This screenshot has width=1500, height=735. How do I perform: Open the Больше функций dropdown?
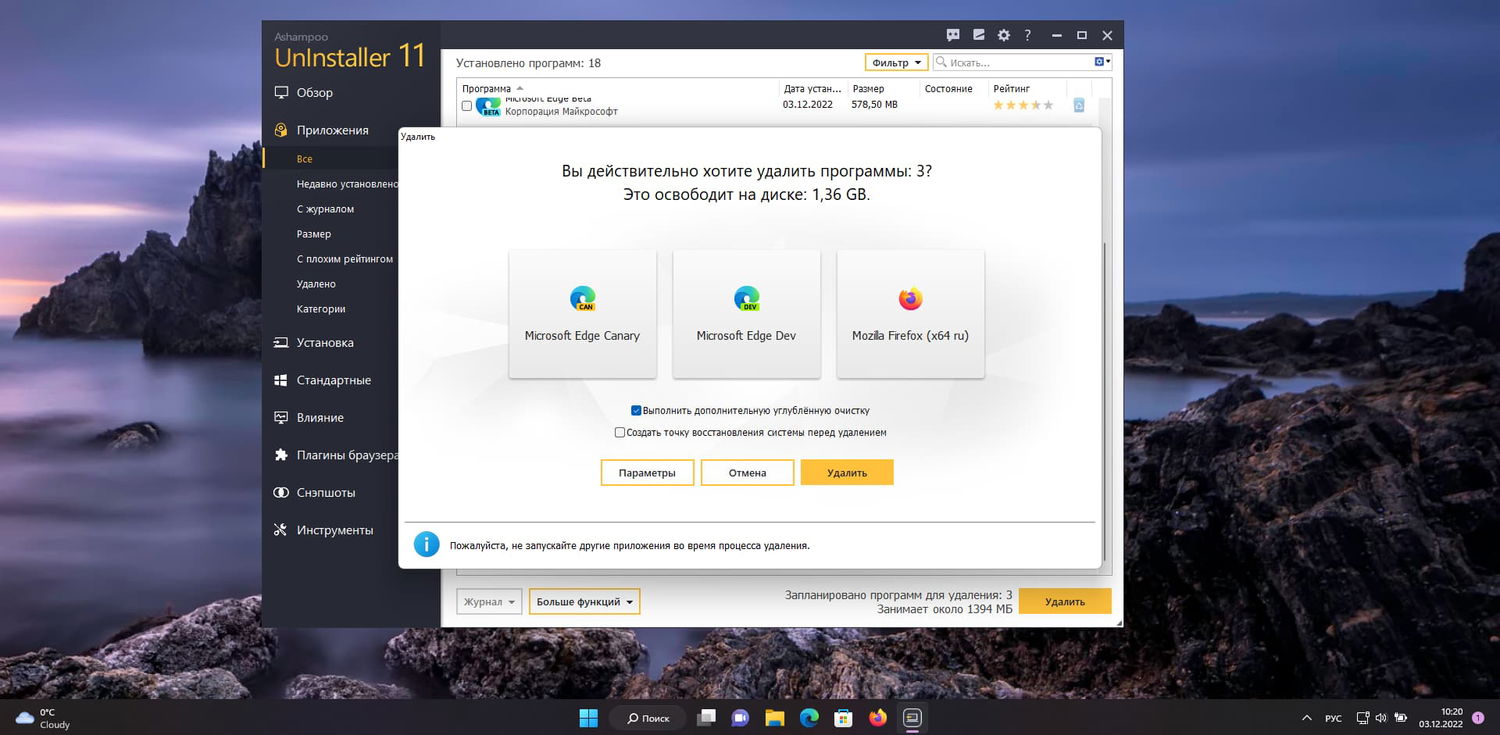coord(584,602)
